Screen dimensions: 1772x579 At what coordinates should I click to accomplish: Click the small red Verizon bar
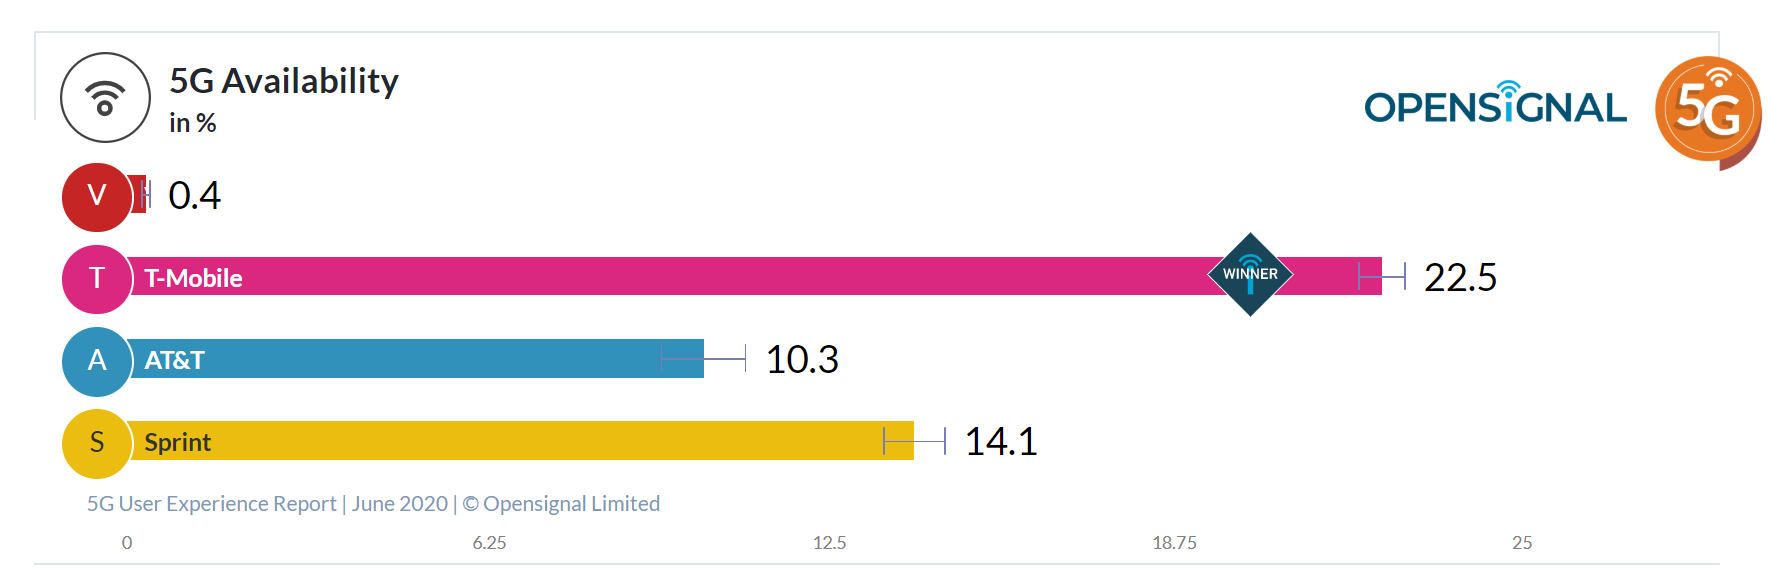pos(139,195)
